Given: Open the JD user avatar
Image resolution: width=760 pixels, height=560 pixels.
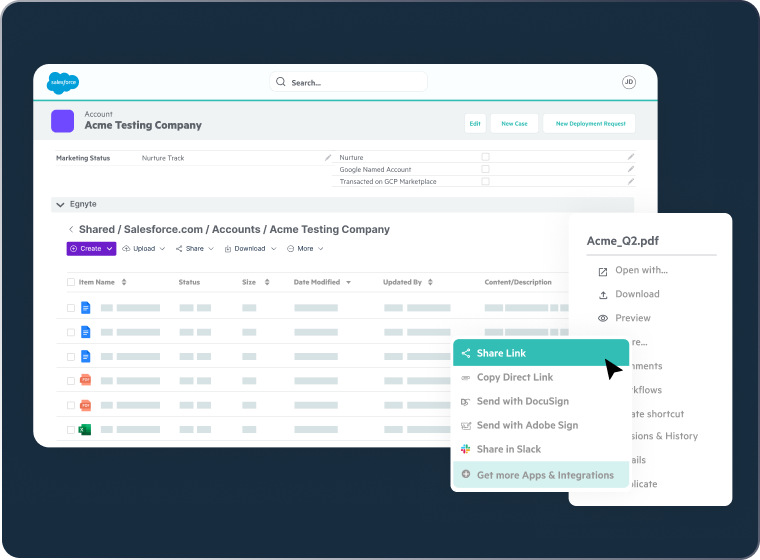Looking at the screenshot, I should [x=628, y=82].
